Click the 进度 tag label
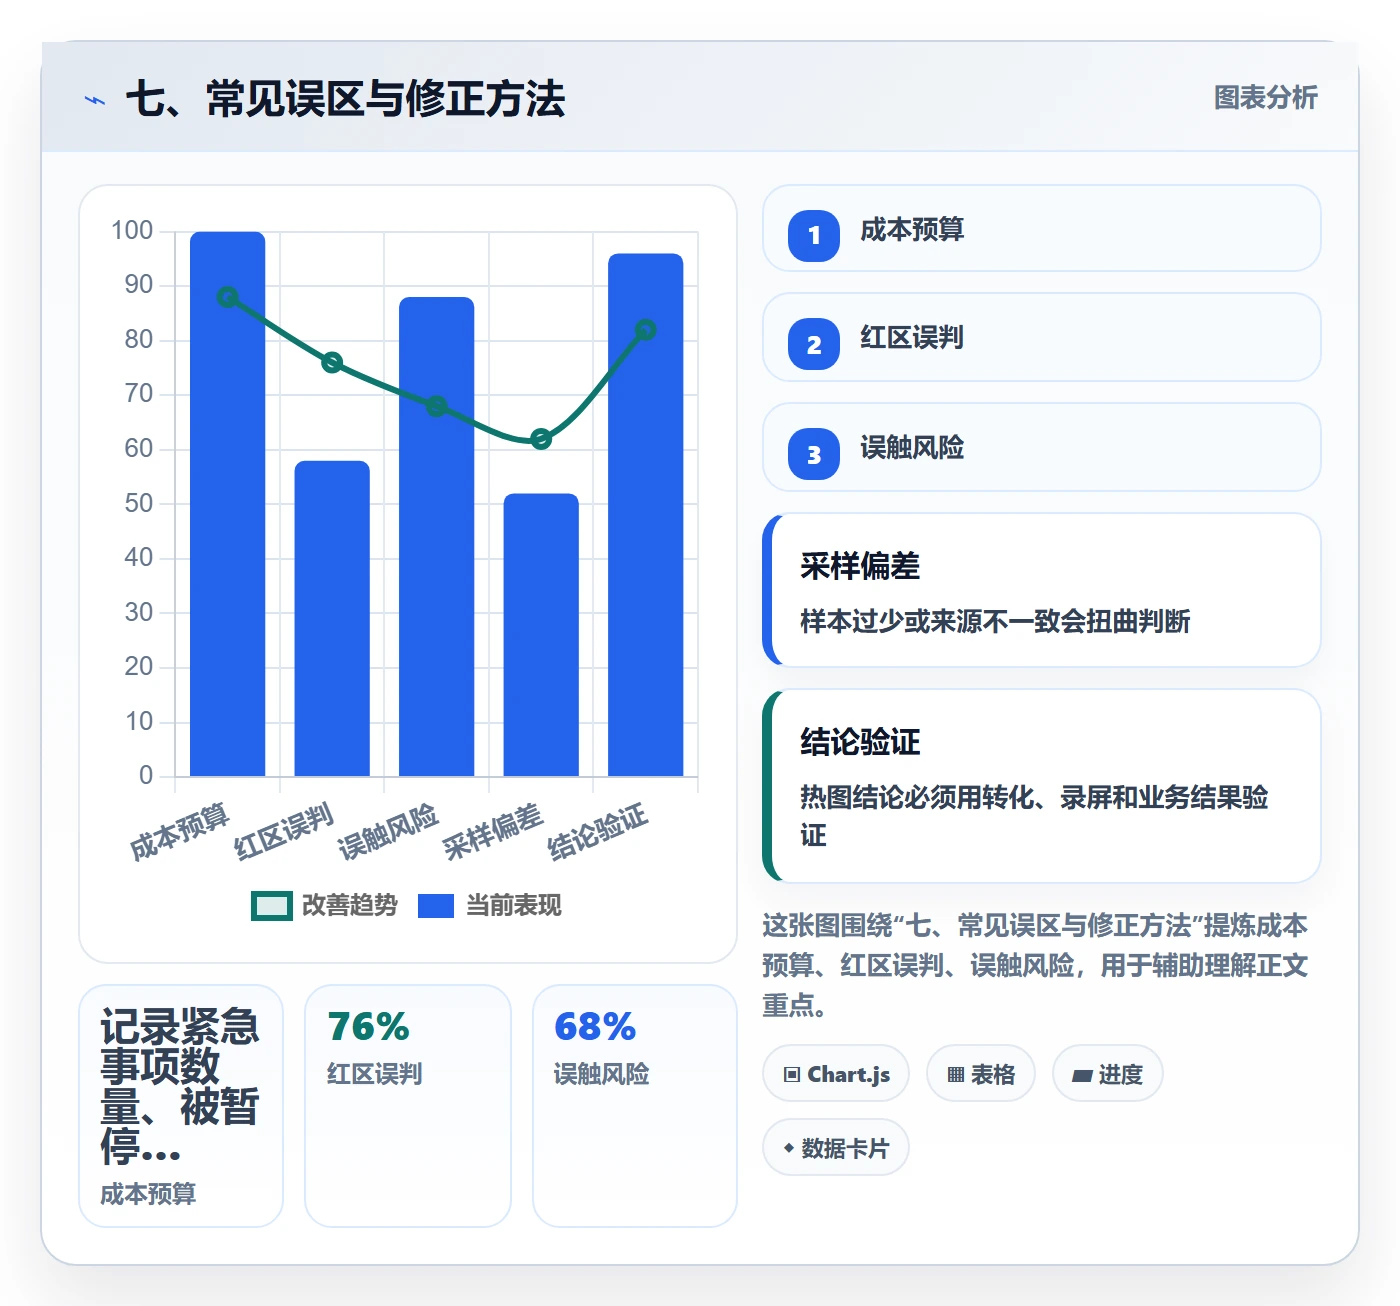The height and width of the screenshot is (1306, 1400). coord(1120,1075)
